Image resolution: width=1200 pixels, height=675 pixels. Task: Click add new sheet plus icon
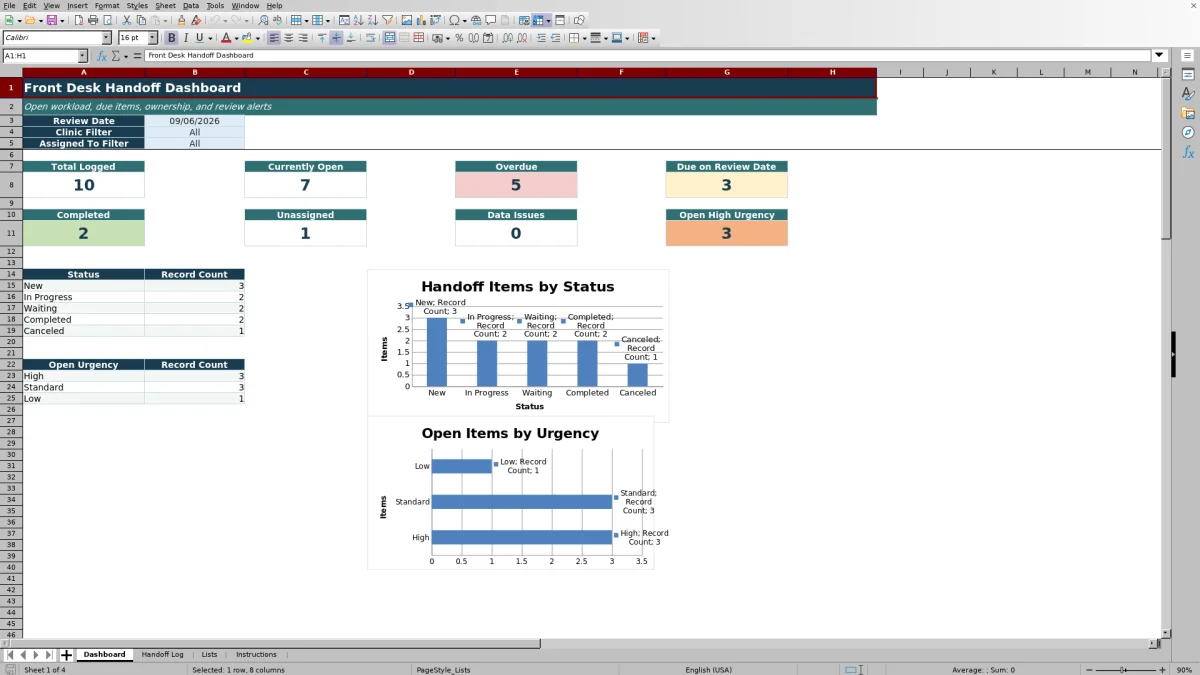(67, 655)
